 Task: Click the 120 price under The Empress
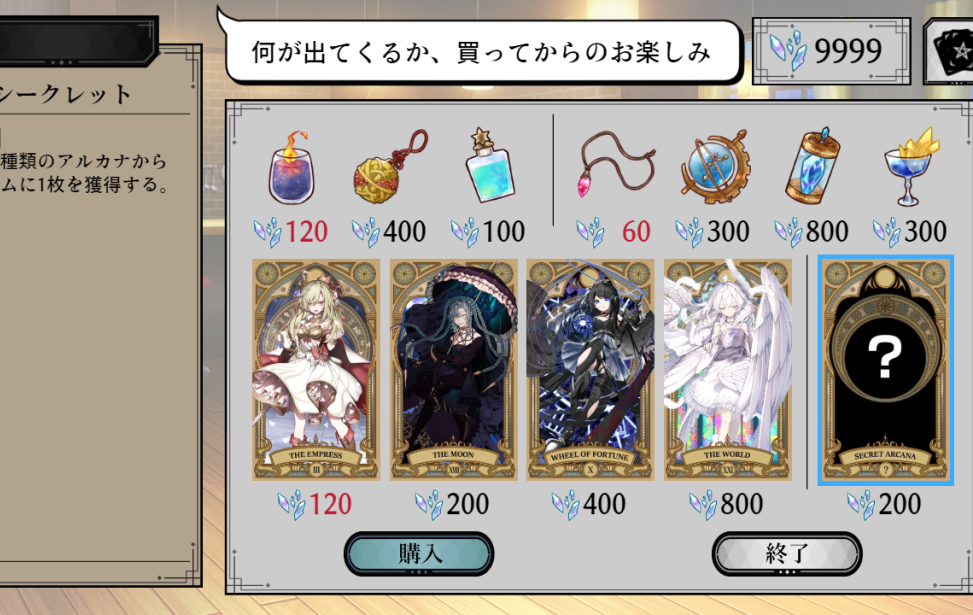tap(330, 504)
